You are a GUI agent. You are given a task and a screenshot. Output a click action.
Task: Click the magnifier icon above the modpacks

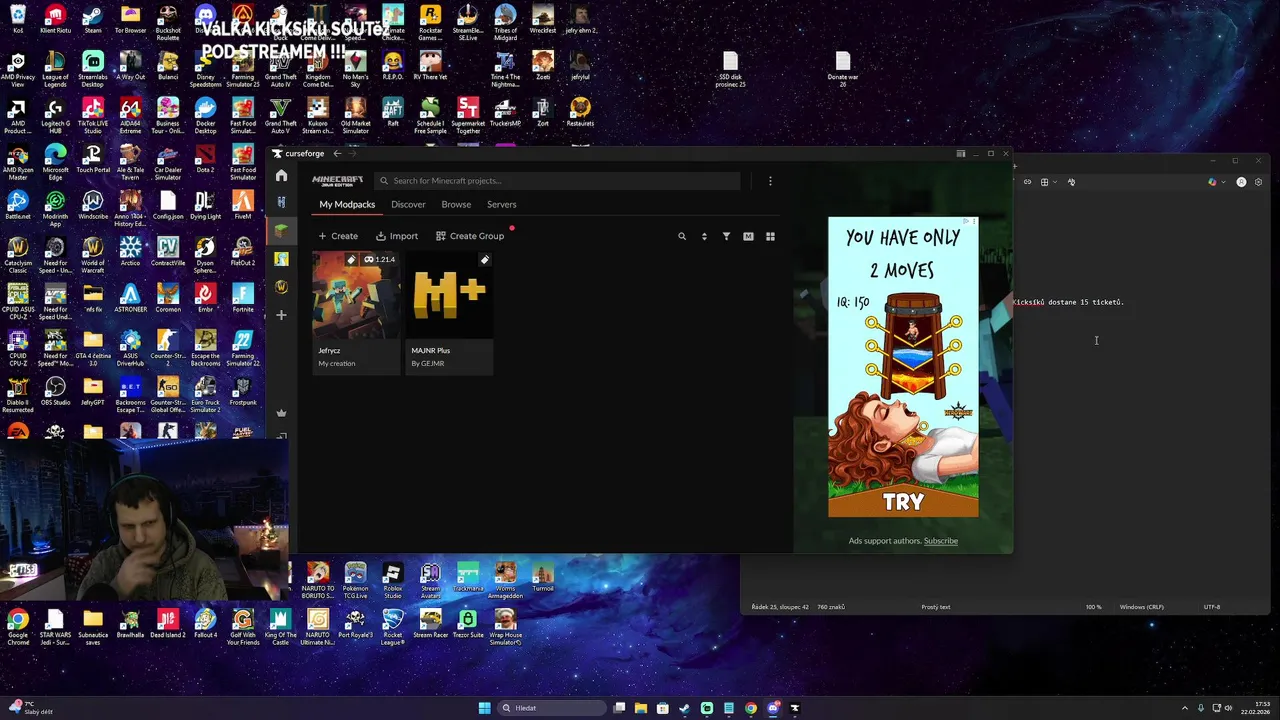682,236
